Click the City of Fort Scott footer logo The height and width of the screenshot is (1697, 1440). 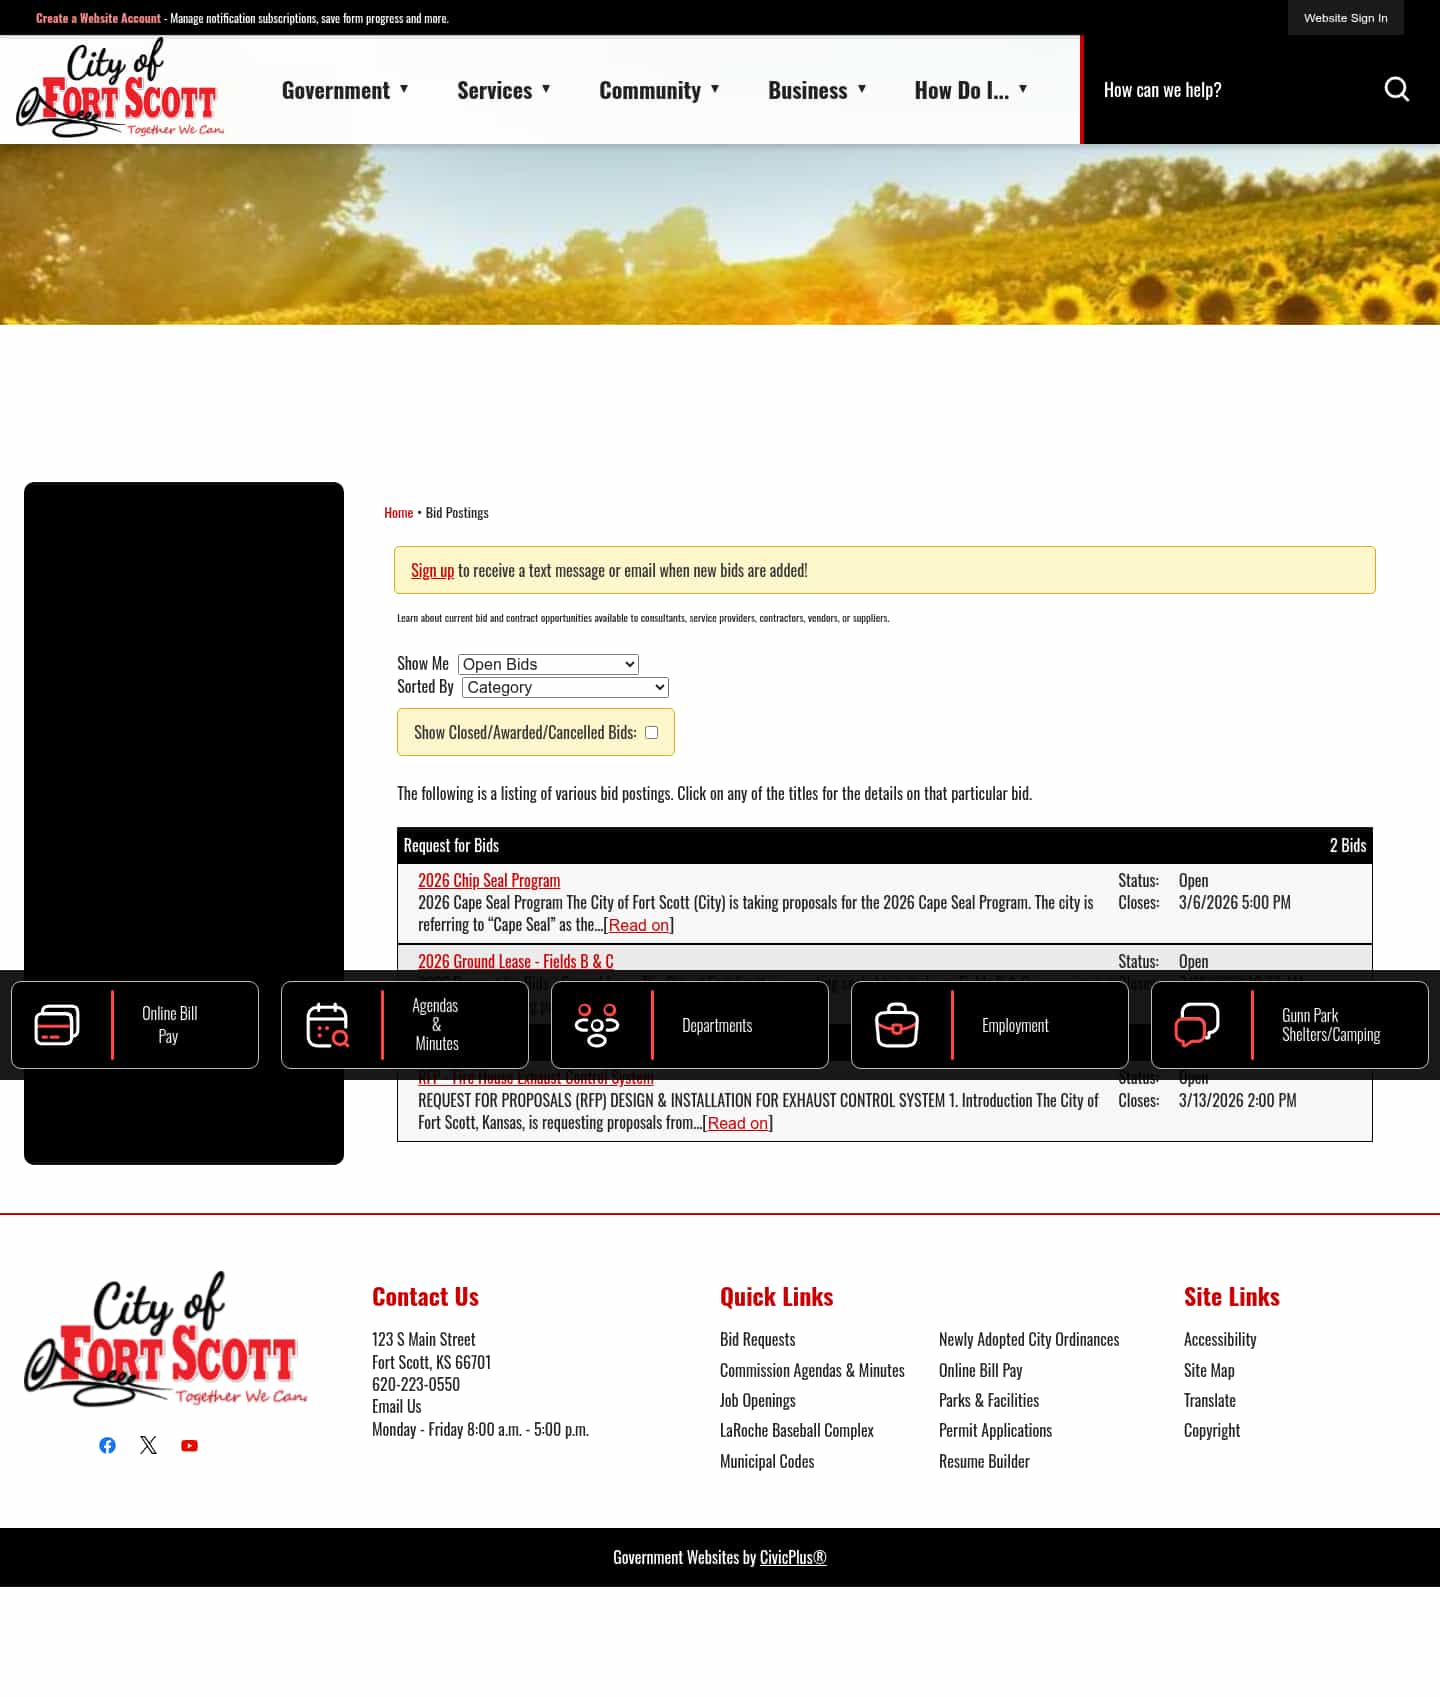tap(165, 1338)
